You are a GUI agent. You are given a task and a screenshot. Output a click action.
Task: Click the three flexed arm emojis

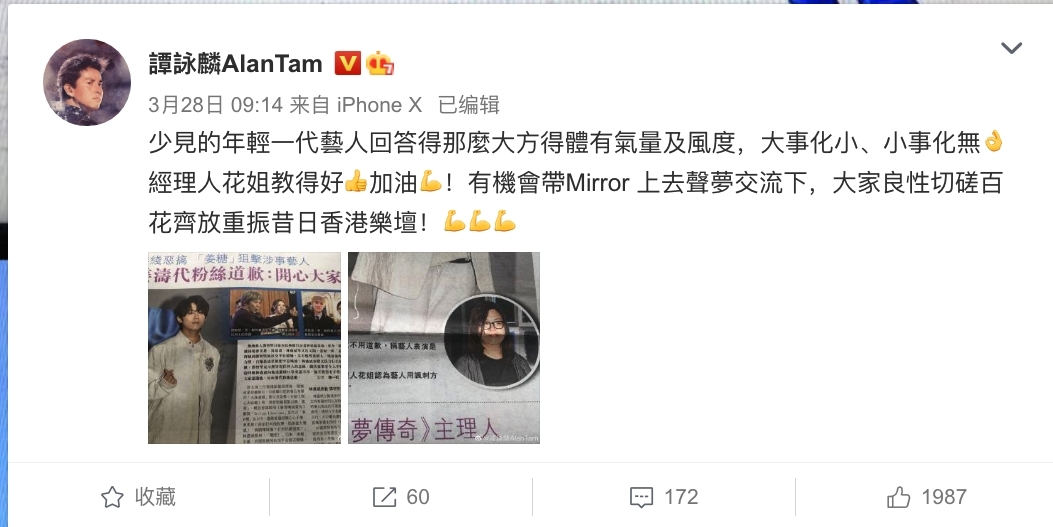coord(479,221)
